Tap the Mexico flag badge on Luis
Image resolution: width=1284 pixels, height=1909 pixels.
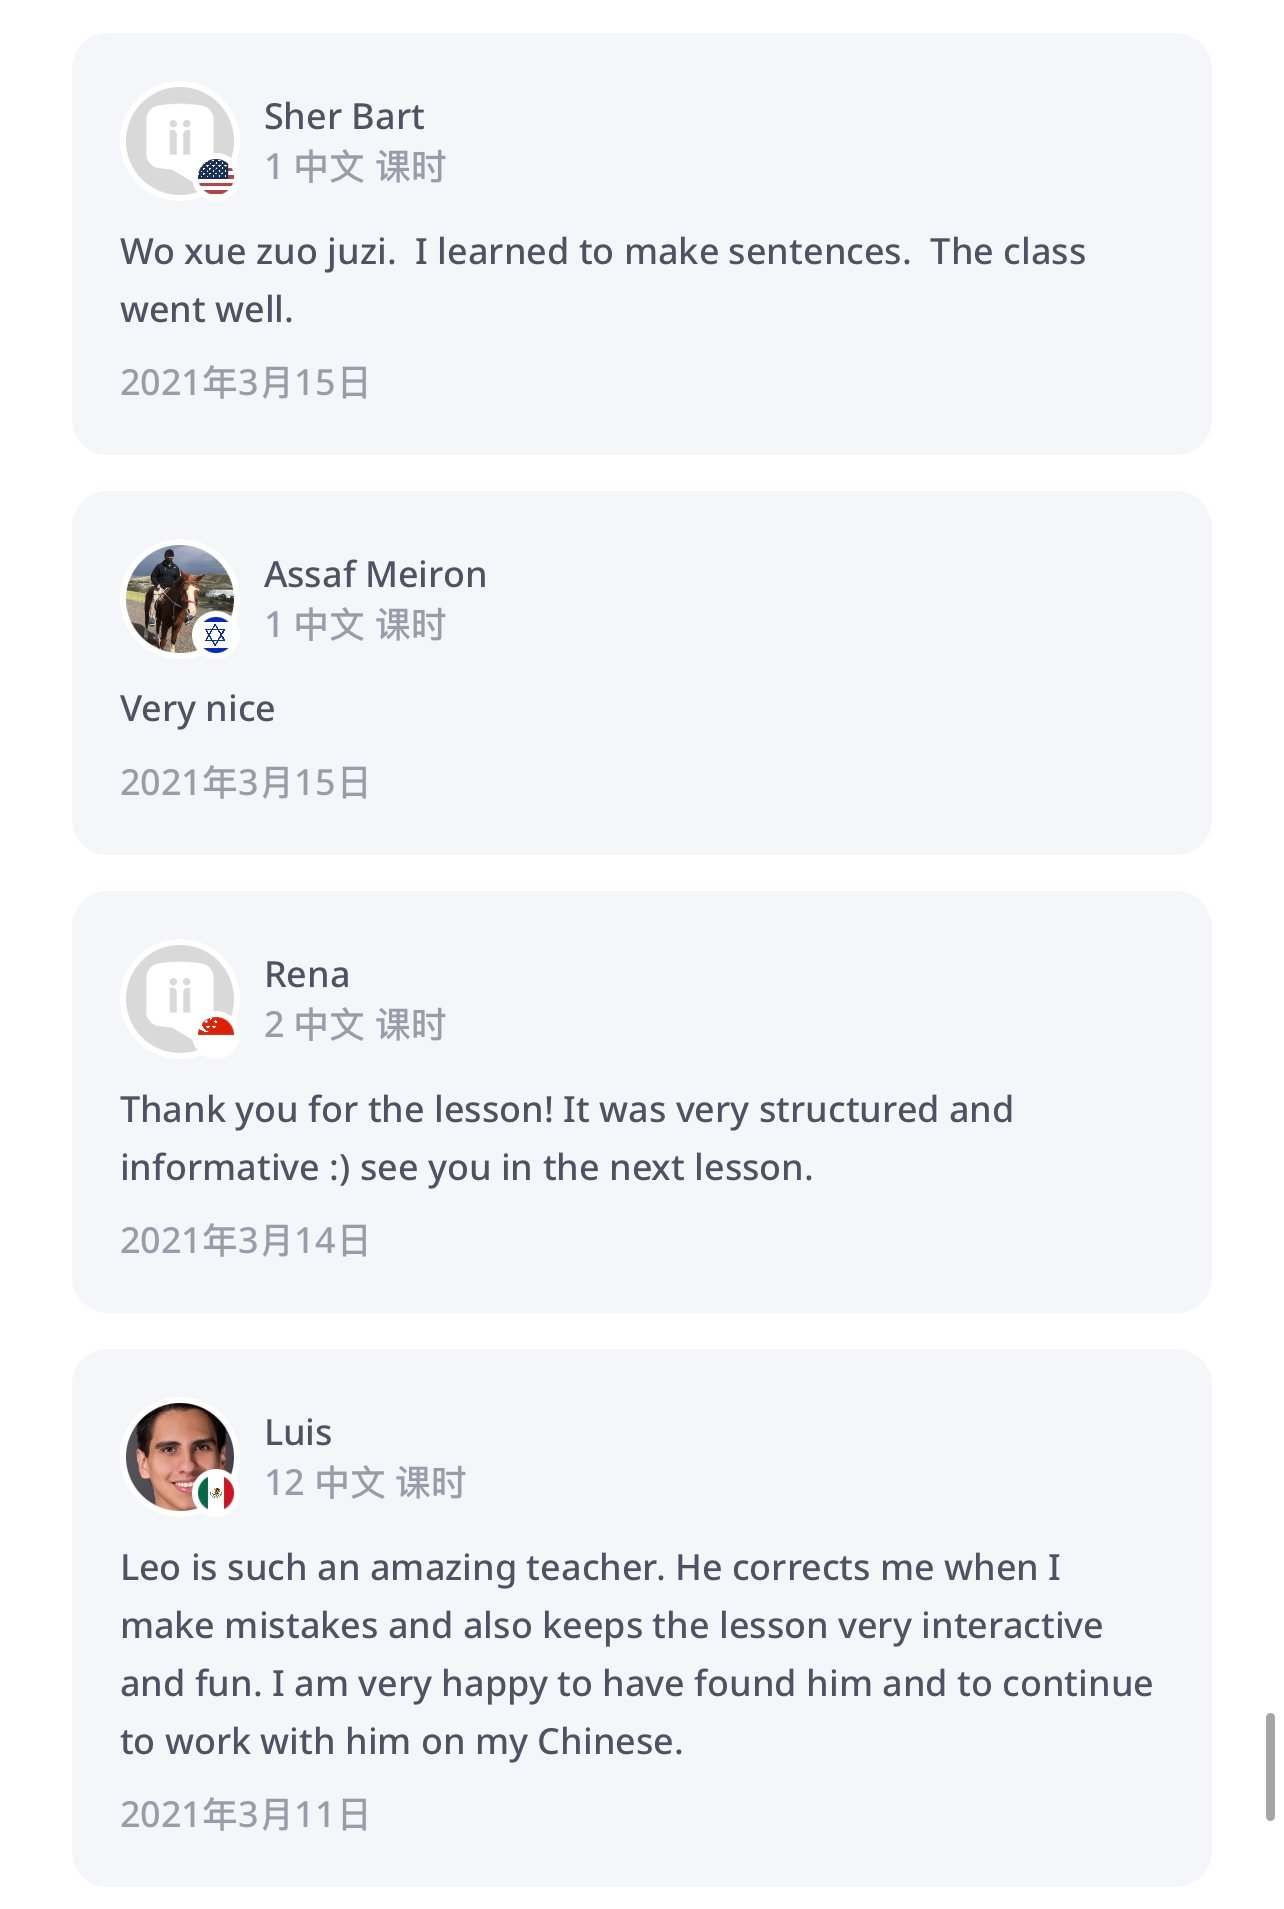coord(215,1493)
